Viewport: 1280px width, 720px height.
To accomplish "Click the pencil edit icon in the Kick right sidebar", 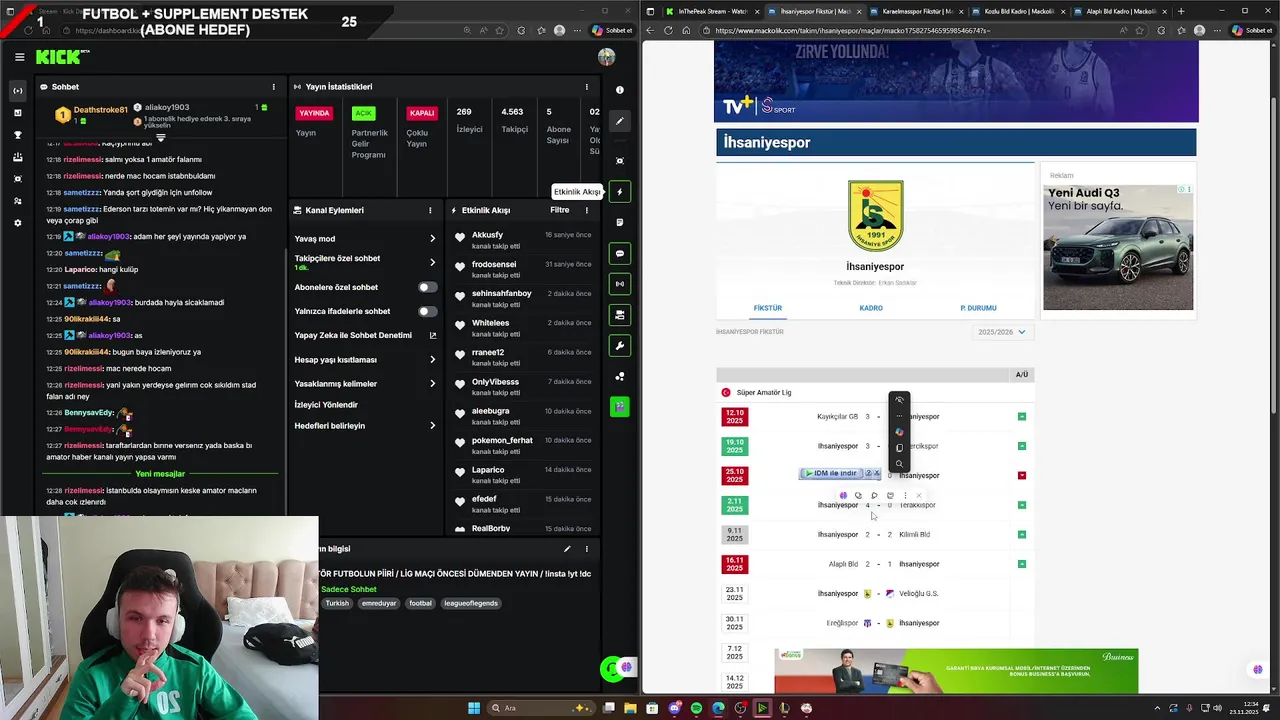I will click(620, 121).
